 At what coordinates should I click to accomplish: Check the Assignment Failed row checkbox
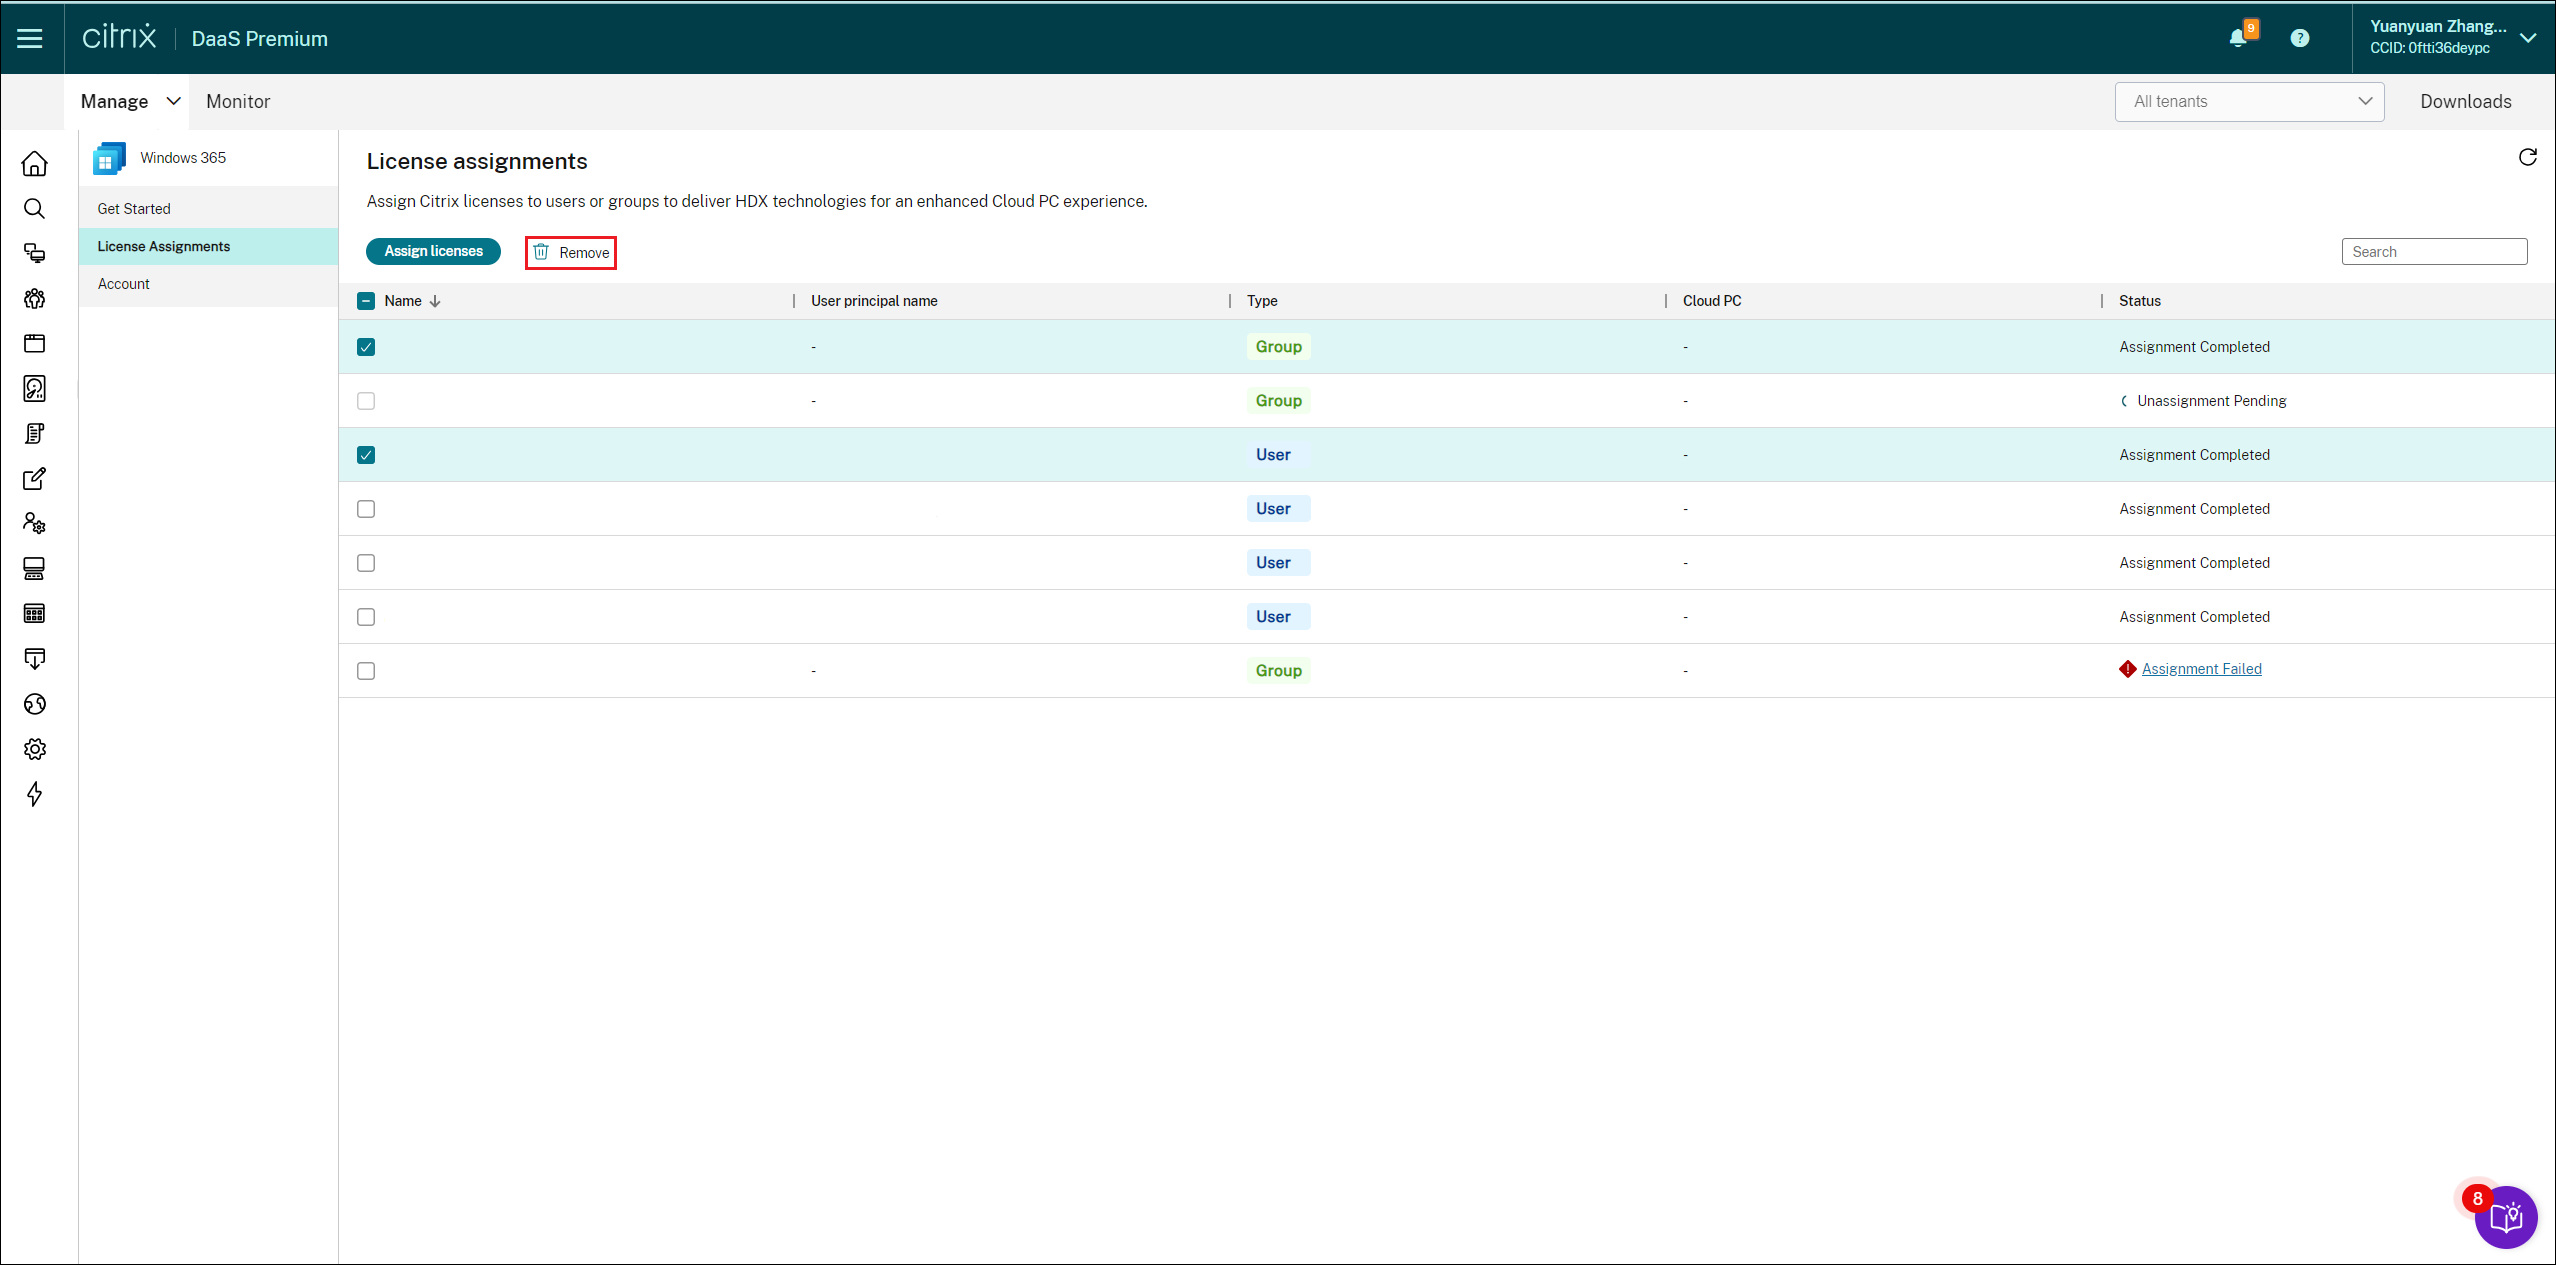tap(366, 671)
